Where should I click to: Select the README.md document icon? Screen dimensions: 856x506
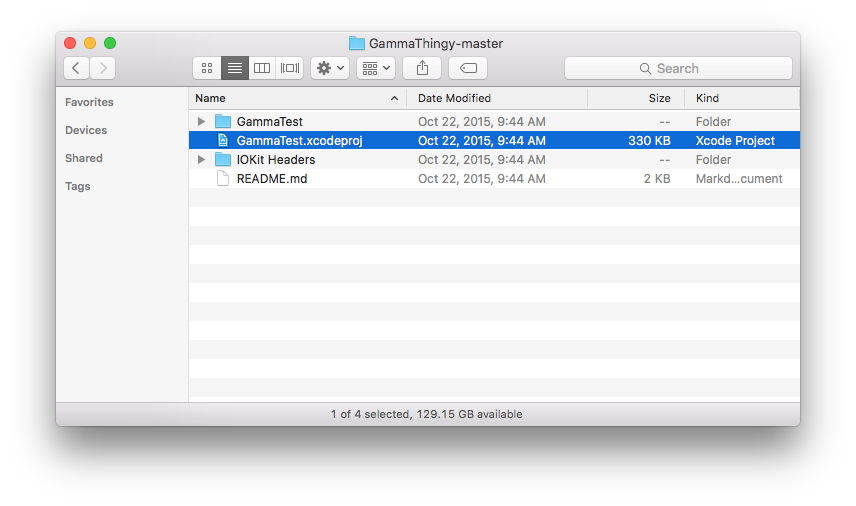pyautogui.click(x=223, y=178)
